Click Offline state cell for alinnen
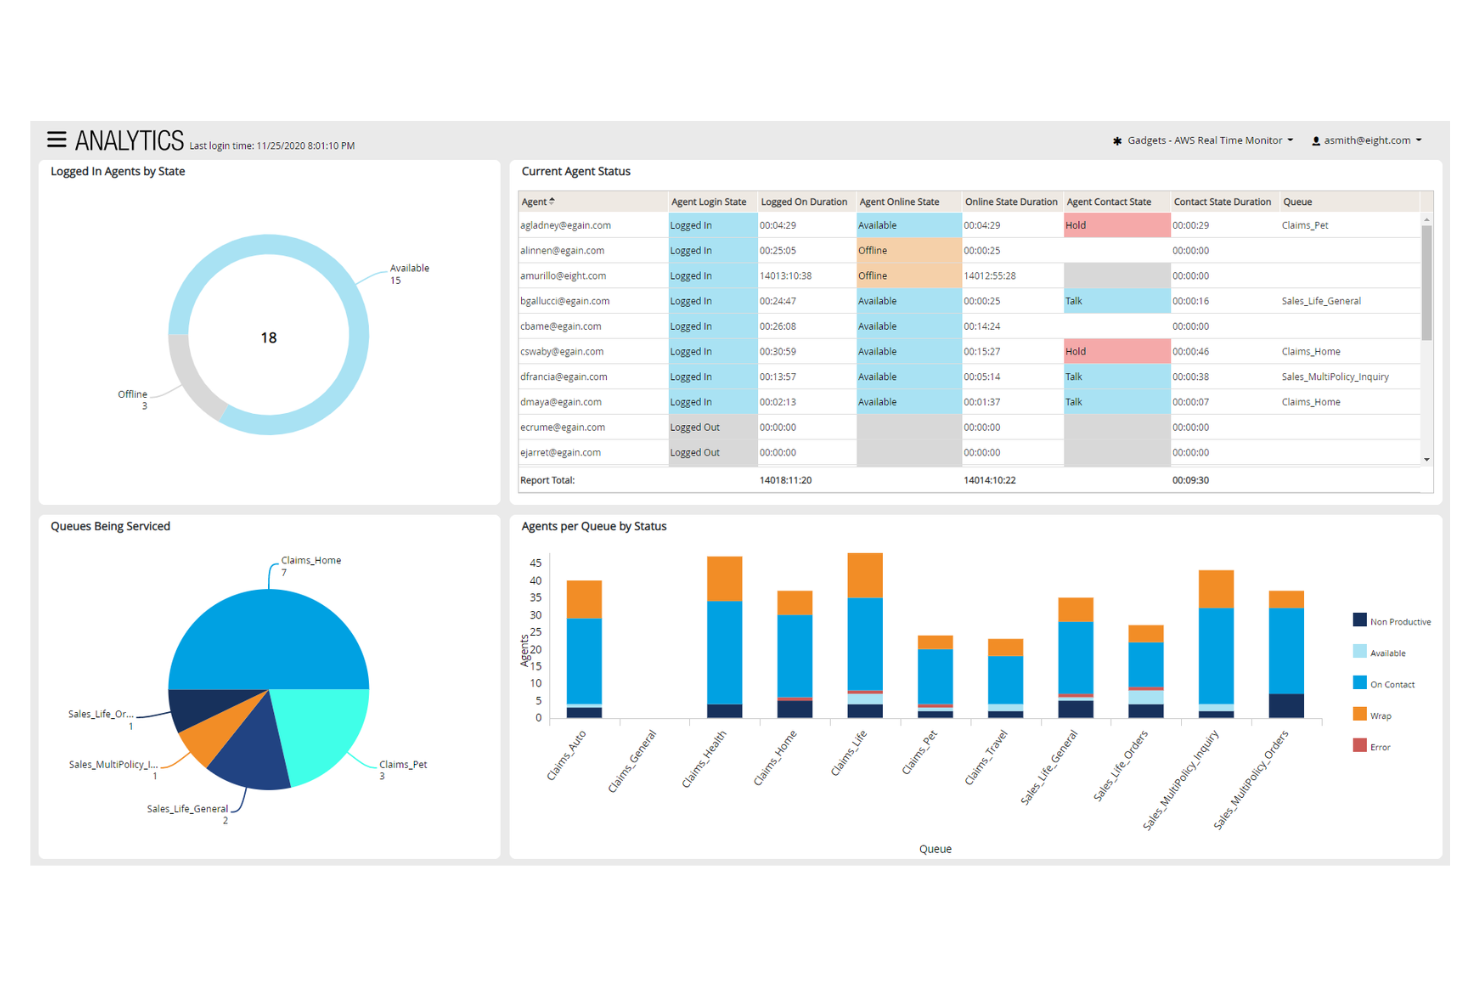This screenshot has height=987, width=1480. coord(909,251)
